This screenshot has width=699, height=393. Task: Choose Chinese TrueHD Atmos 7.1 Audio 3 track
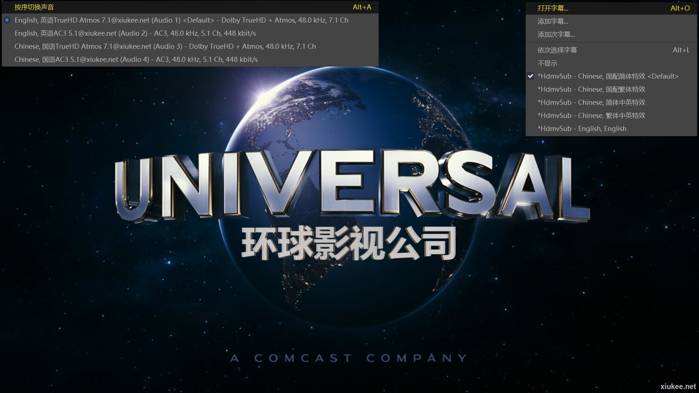190,46
